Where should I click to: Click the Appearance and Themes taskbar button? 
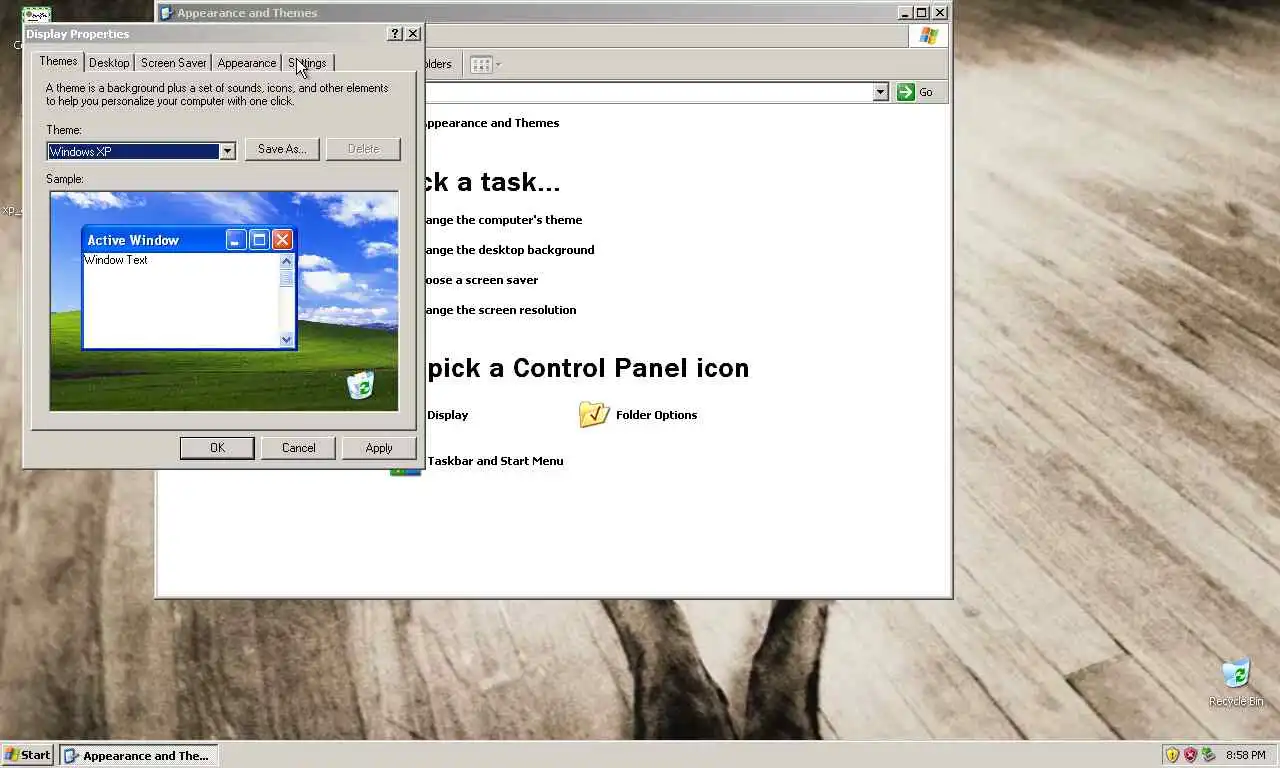pos(138,755)
